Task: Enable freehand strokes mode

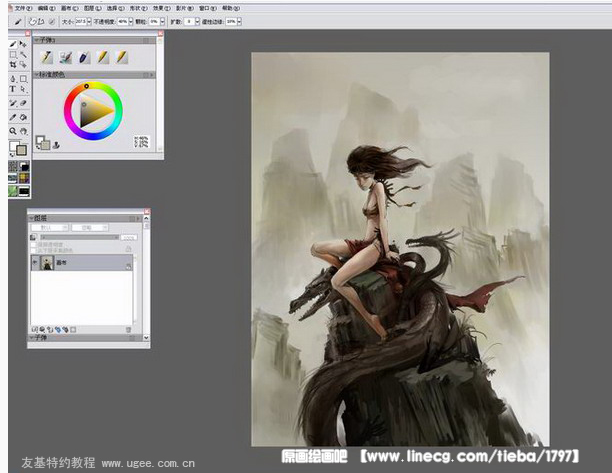Action: [x=33, y=22]
